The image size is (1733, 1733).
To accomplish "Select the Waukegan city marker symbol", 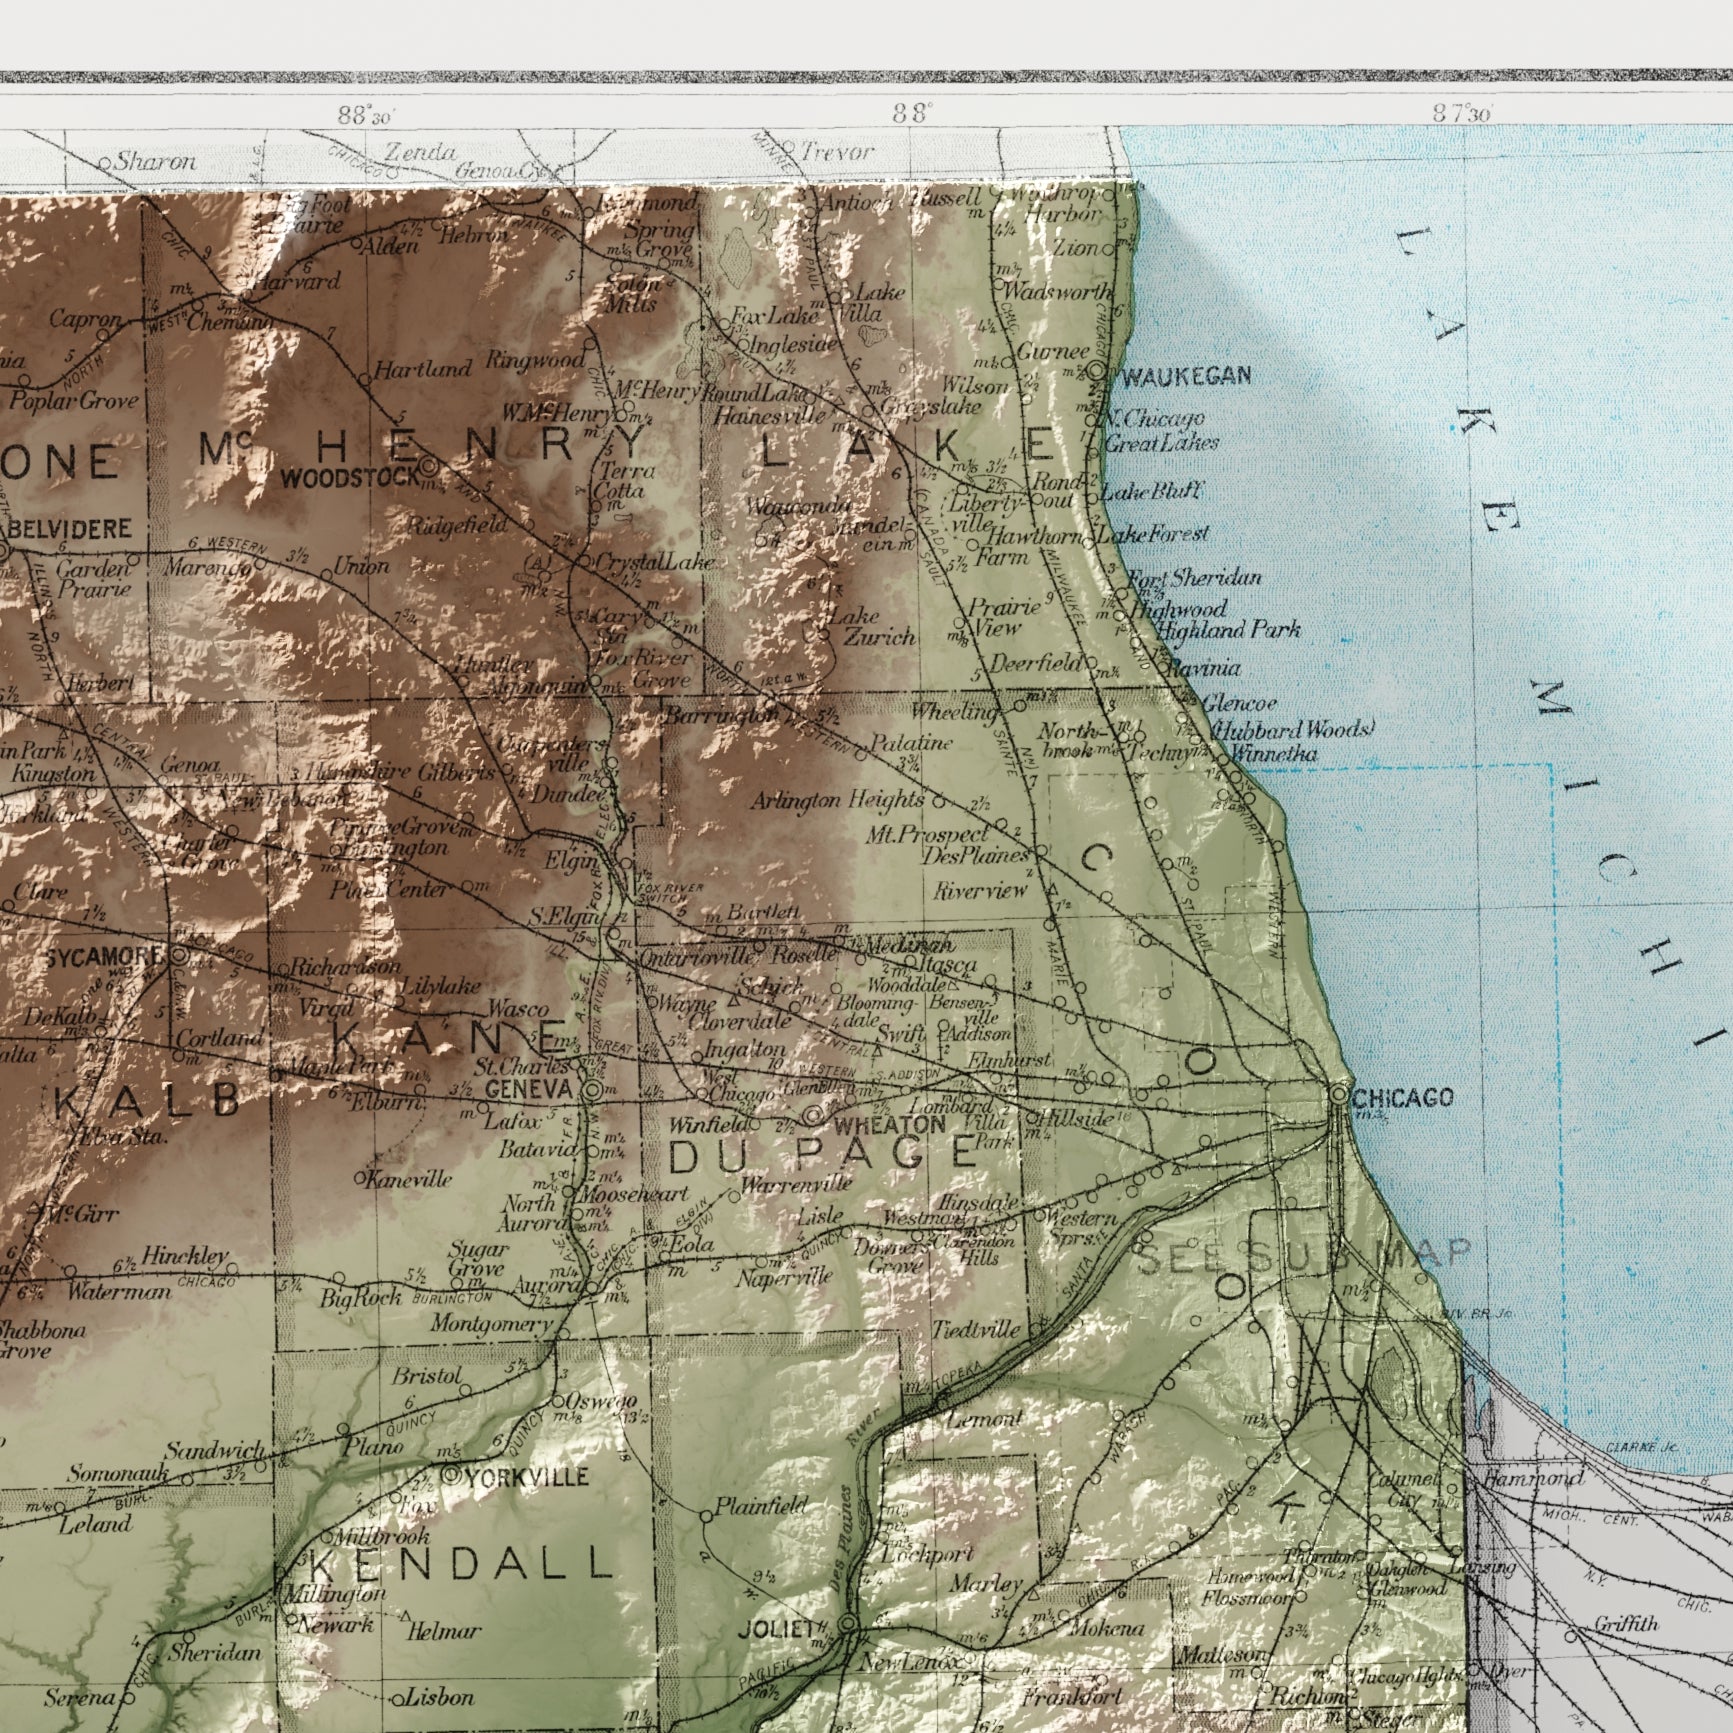I will pyautogui.click(x=1098, y=372).
